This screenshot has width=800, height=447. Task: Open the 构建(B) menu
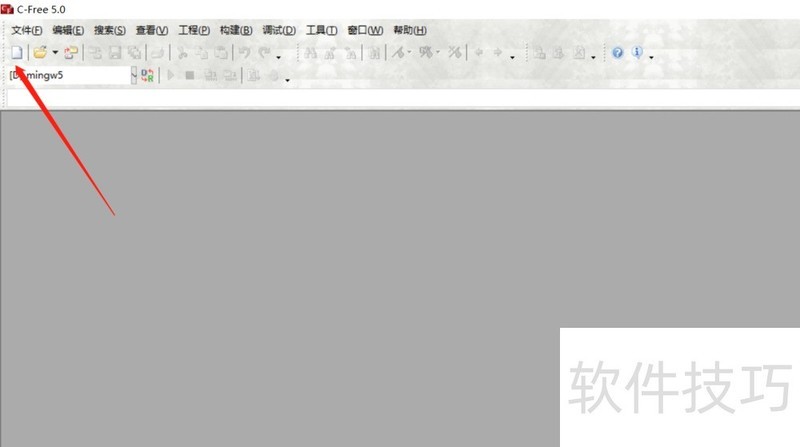[236, 30]
